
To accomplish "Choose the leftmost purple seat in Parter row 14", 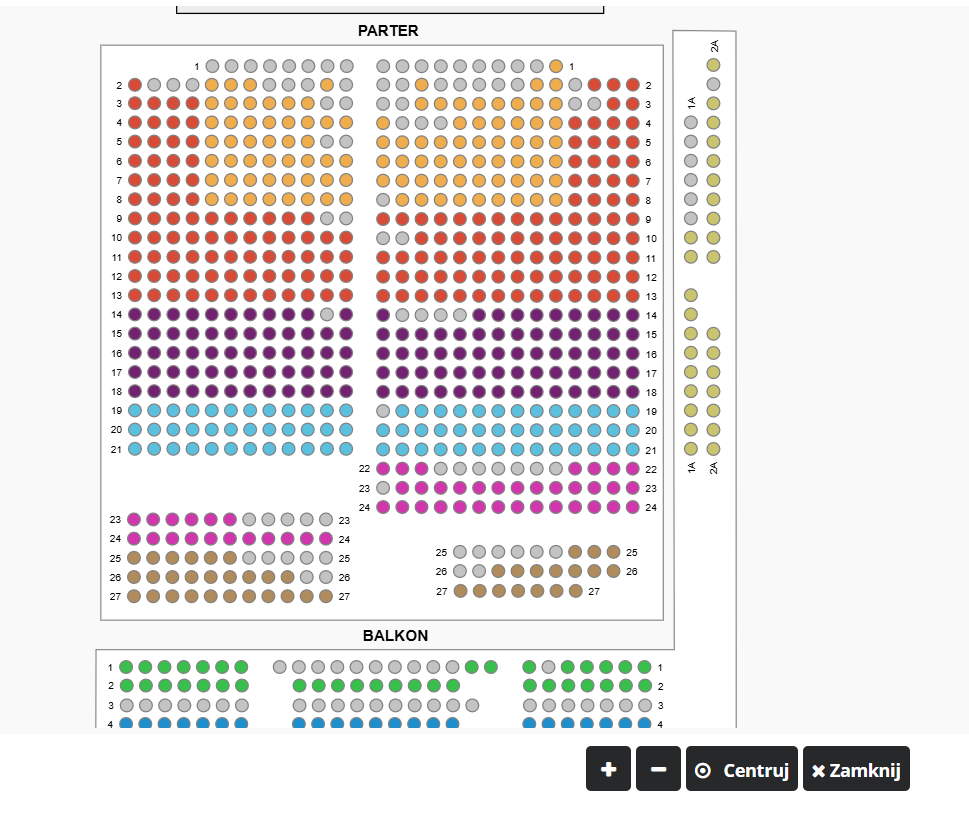I will [135, 314].
